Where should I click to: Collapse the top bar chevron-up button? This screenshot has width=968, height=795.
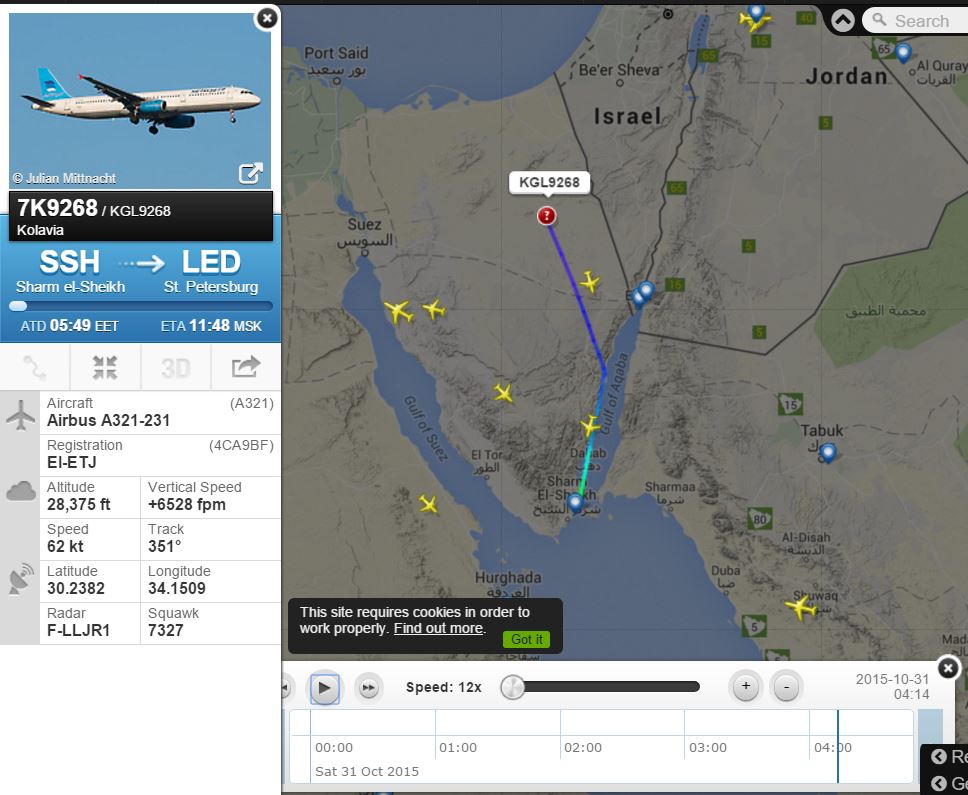click(x=843, y=20)
